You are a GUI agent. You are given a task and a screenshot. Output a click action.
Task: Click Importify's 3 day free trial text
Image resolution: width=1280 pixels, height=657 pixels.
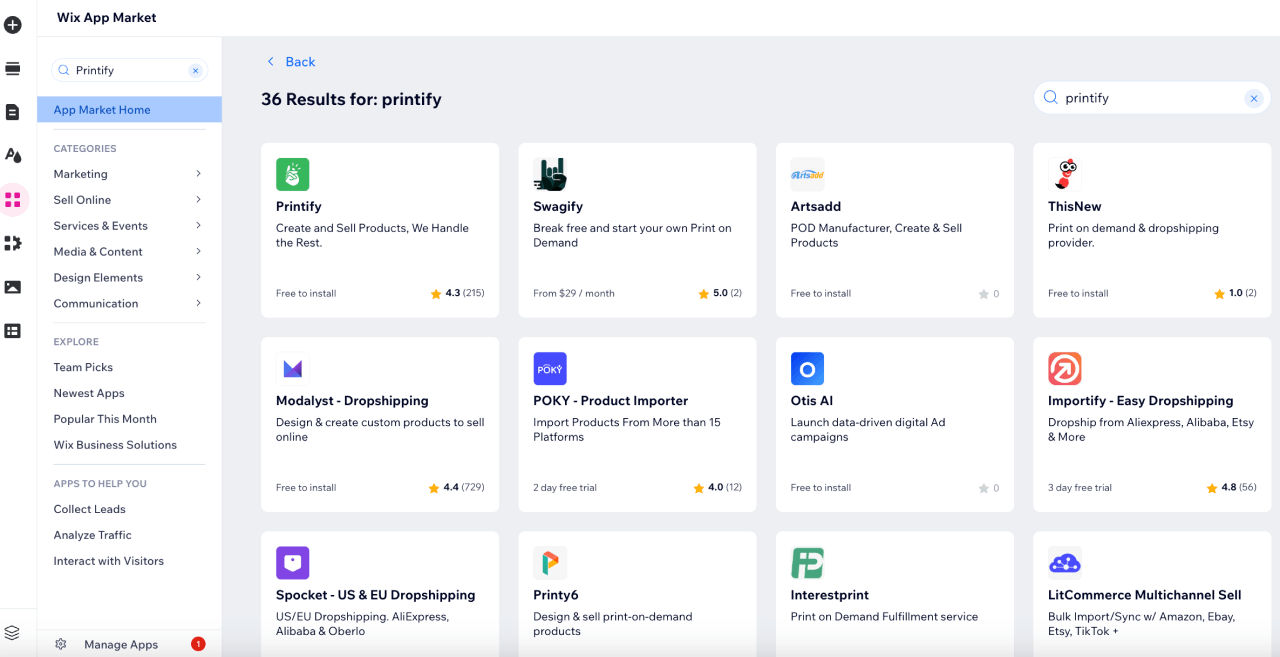point(1080,488)
